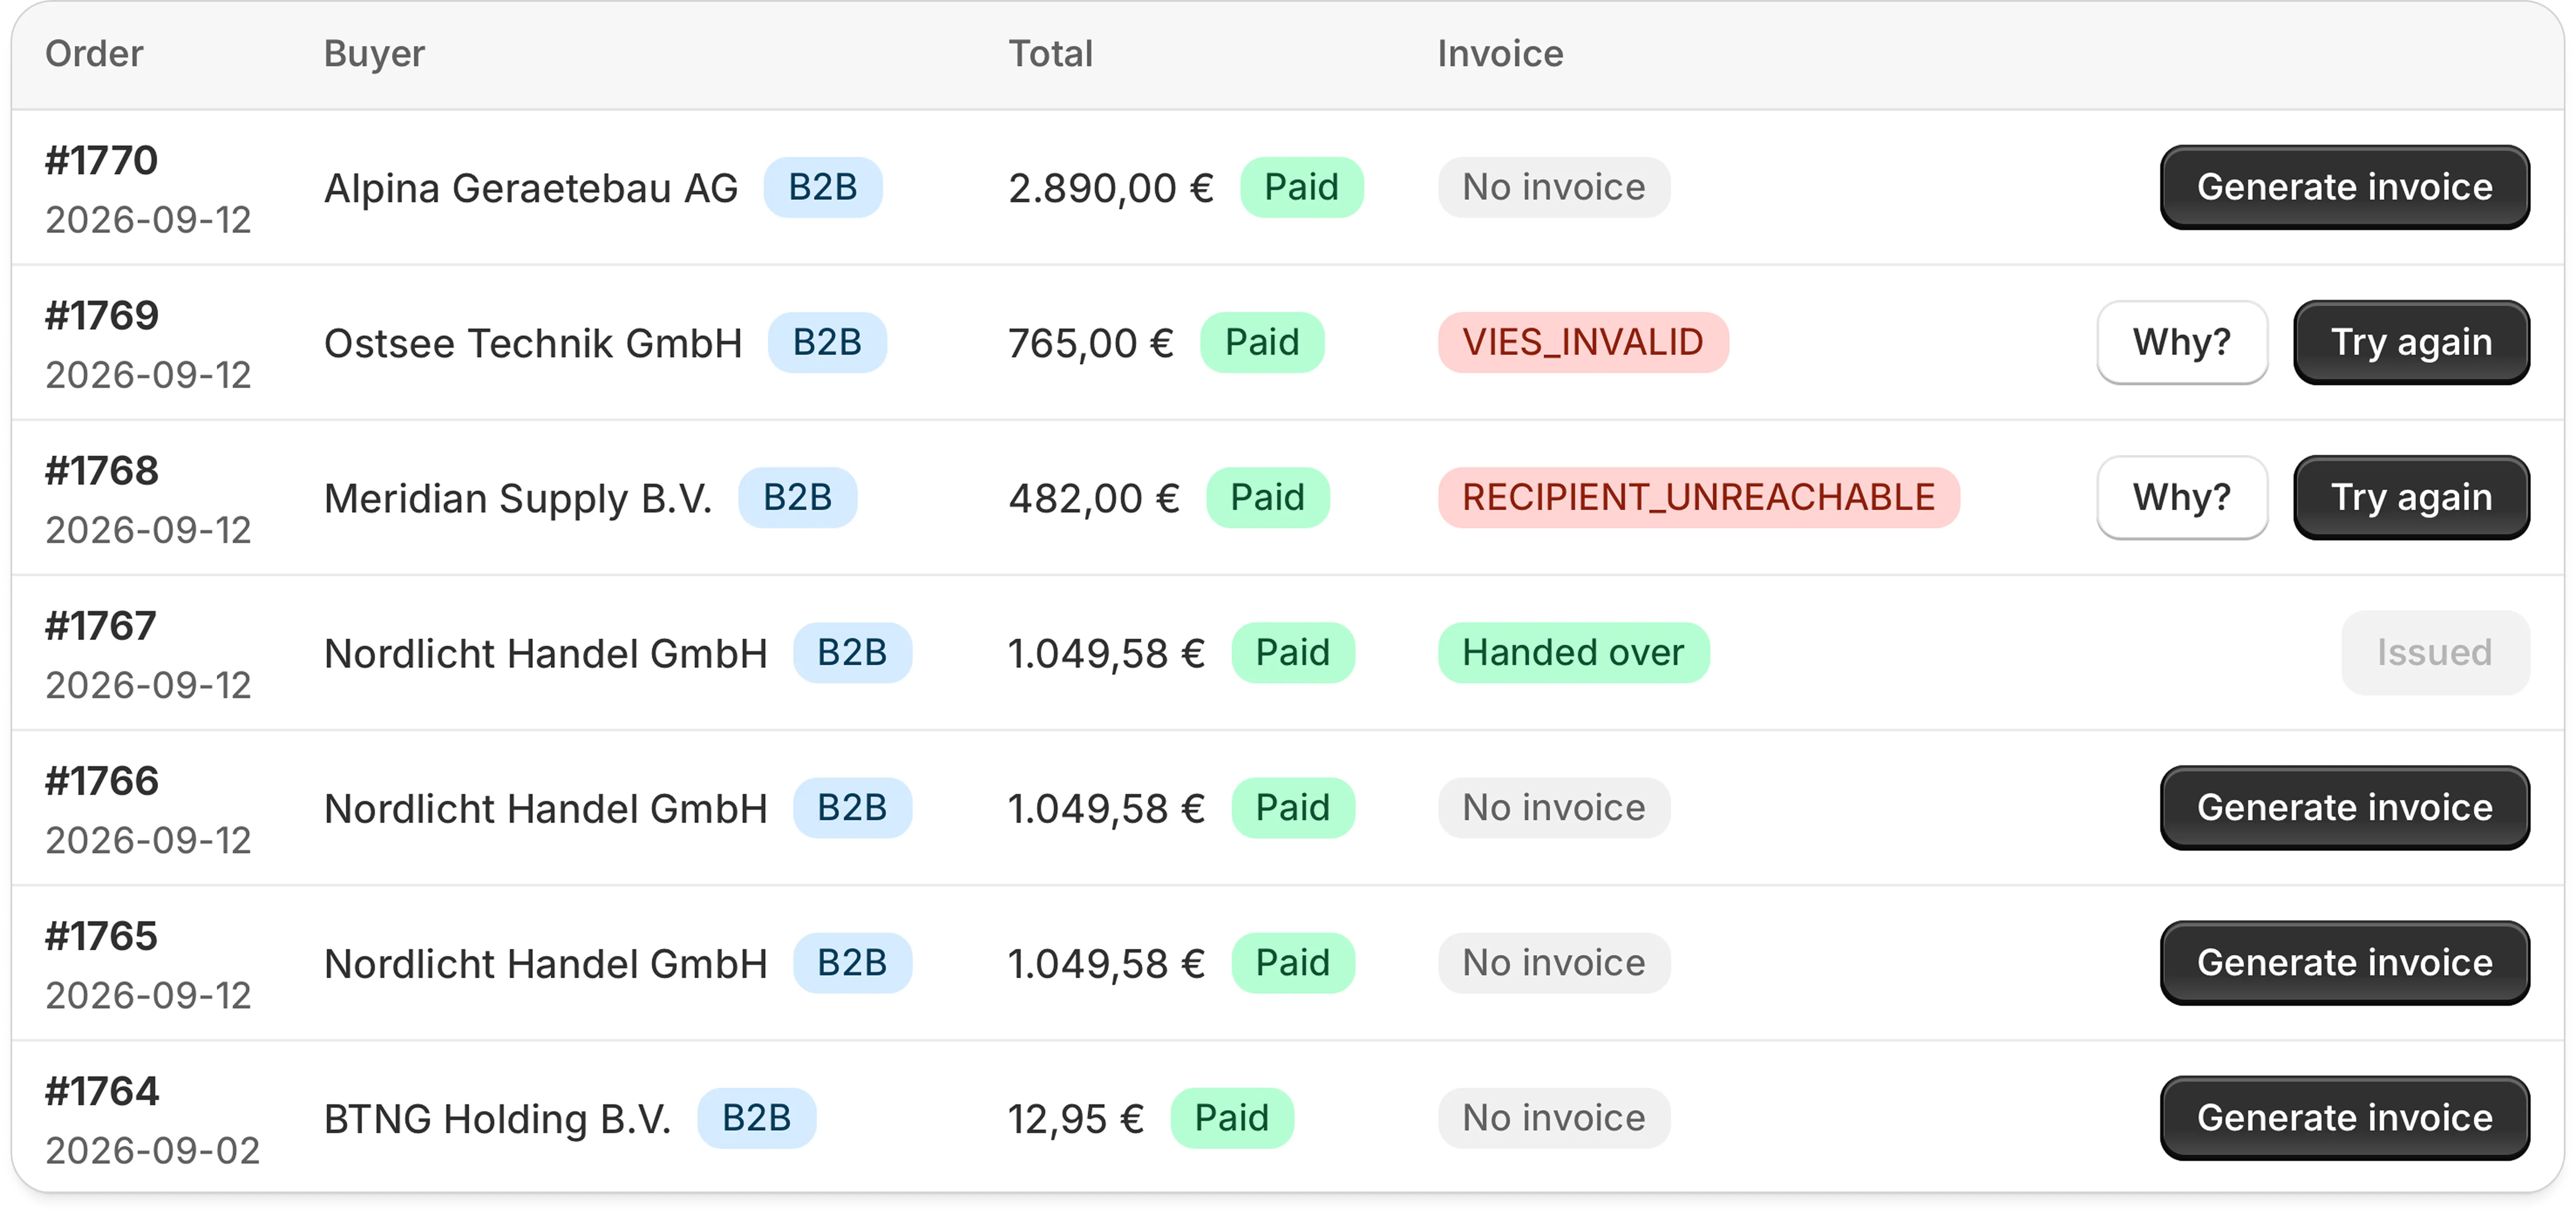This screenshot has height=1215, width=2576.
Task: Click the Order column header
Action: coord(94,53)
